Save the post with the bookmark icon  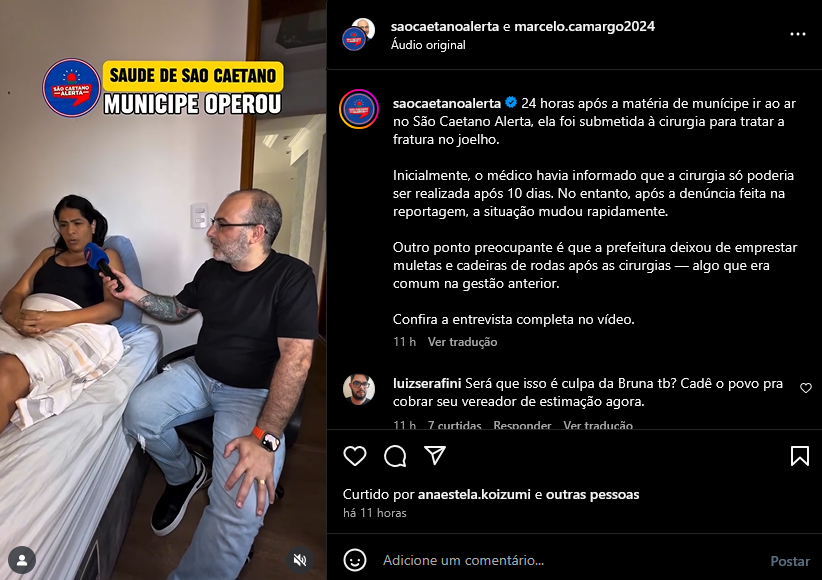(799, 456)
